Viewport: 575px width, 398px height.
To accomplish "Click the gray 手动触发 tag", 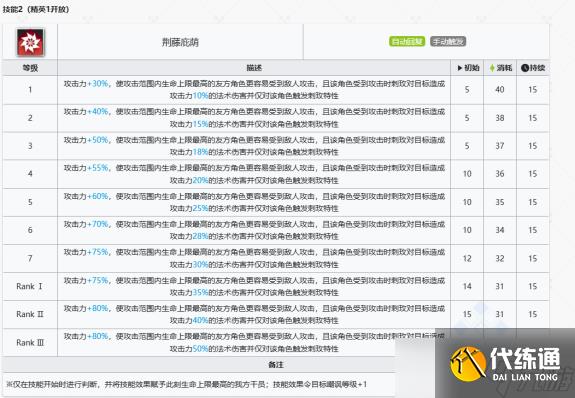I will [448, 42].
